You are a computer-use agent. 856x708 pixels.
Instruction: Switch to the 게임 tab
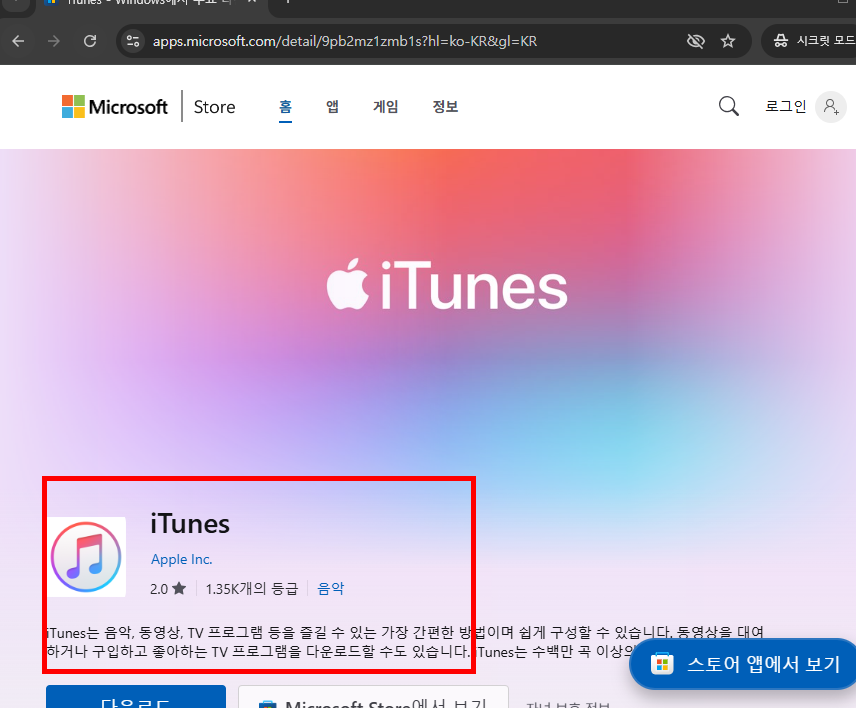tap(385, 106)
